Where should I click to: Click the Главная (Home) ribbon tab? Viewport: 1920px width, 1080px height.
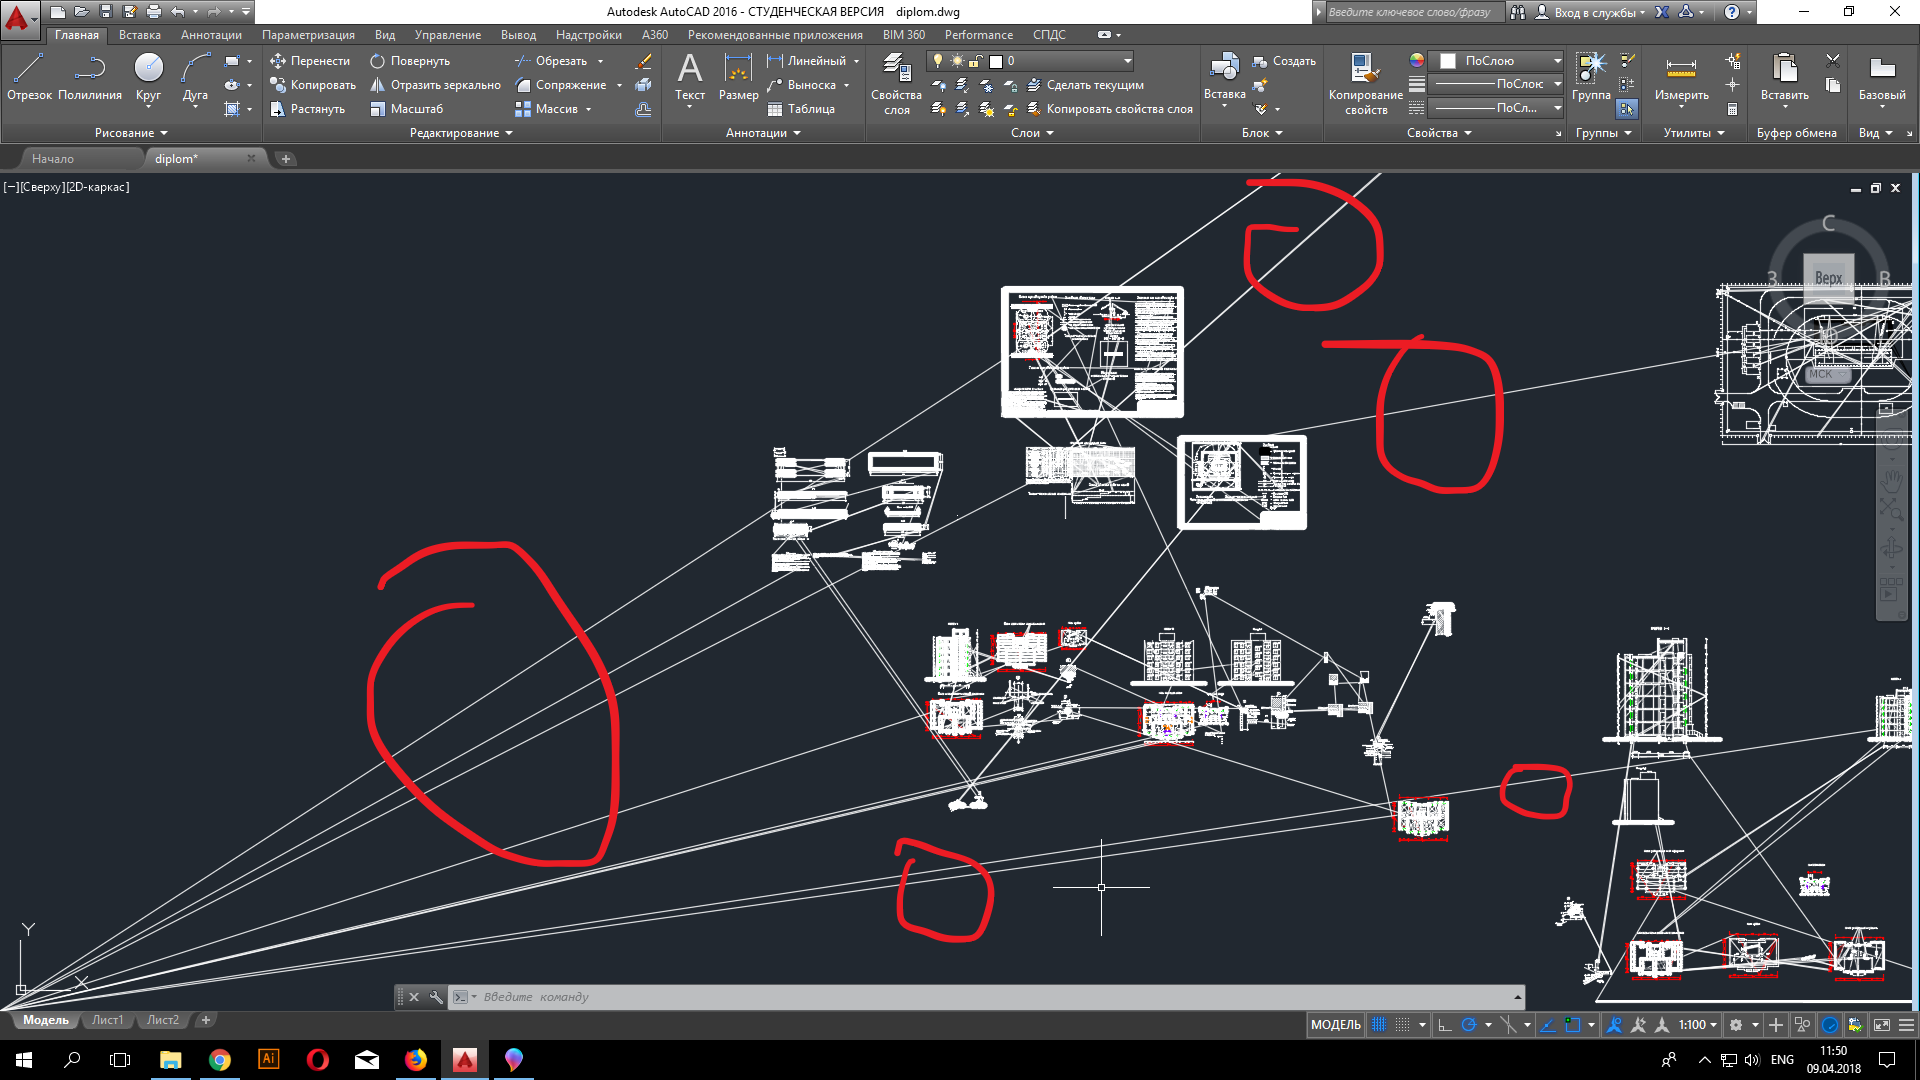coord(73,34)
